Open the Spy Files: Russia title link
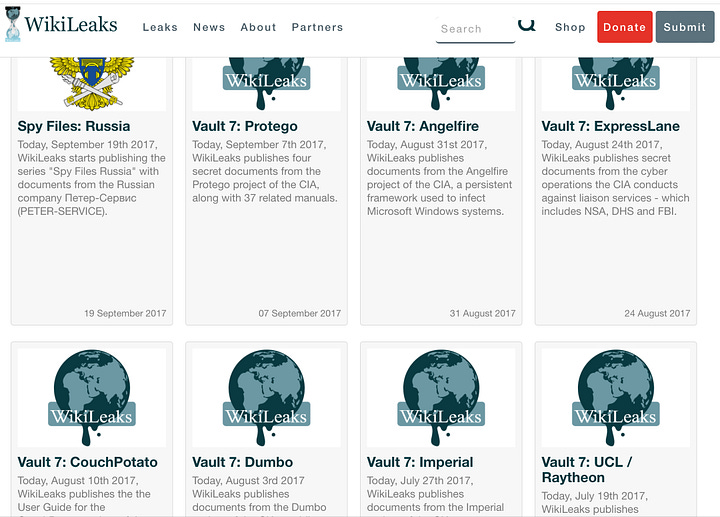720x517 pixels. (74, 126)
